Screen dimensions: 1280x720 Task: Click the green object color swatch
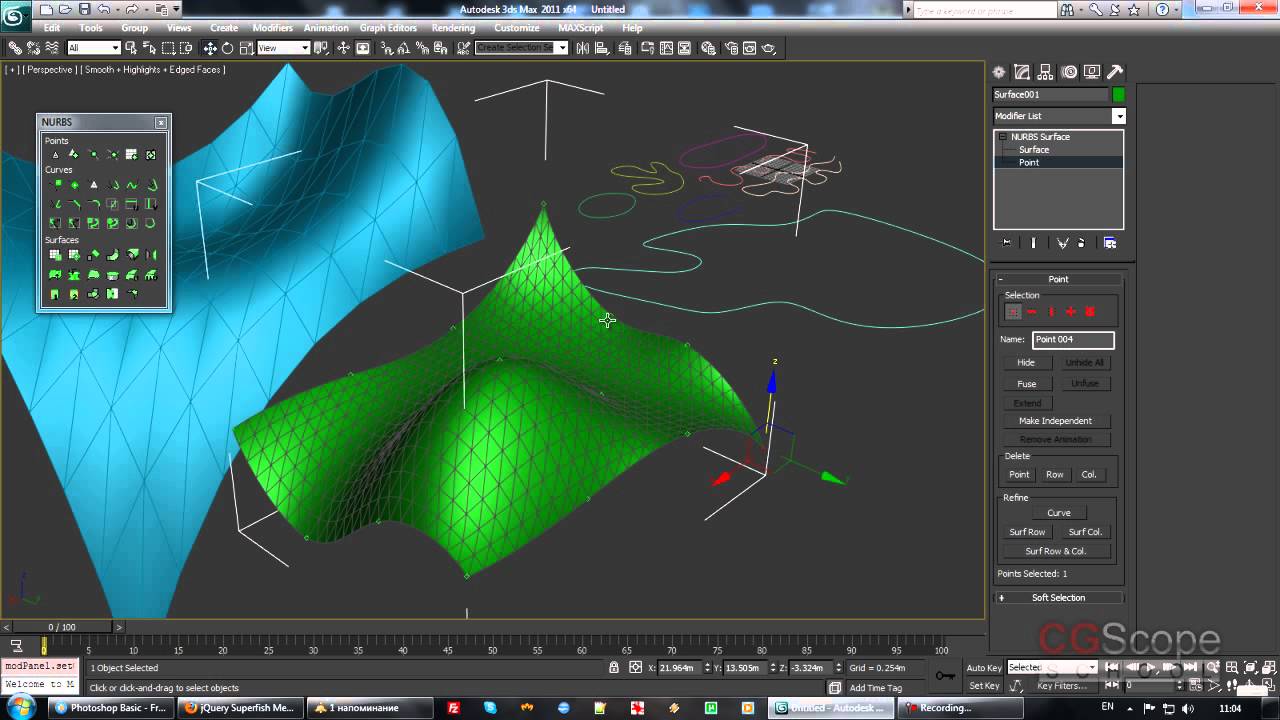[1118, 95]
